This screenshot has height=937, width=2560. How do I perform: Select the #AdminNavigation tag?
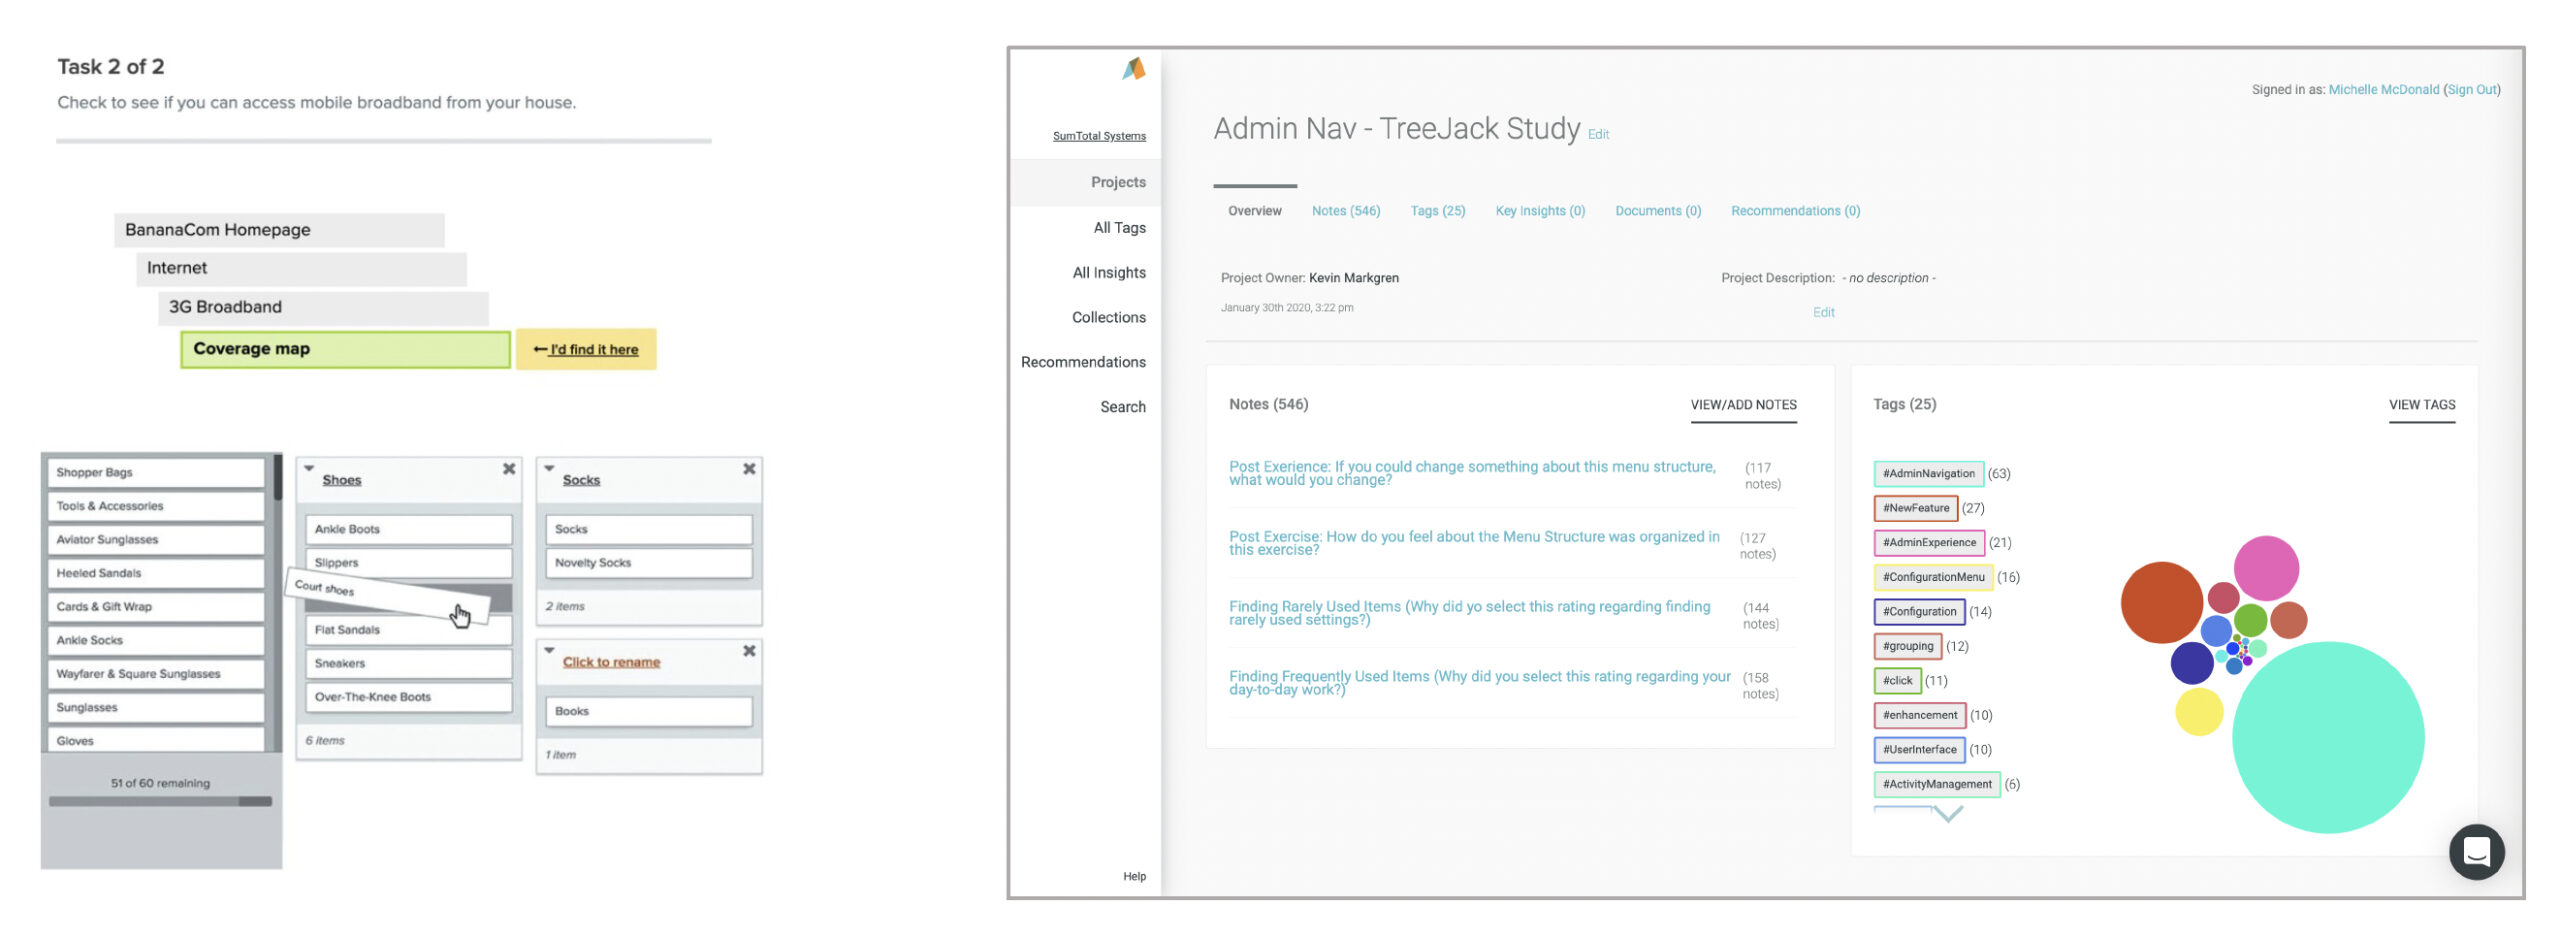click(1926, 474)
